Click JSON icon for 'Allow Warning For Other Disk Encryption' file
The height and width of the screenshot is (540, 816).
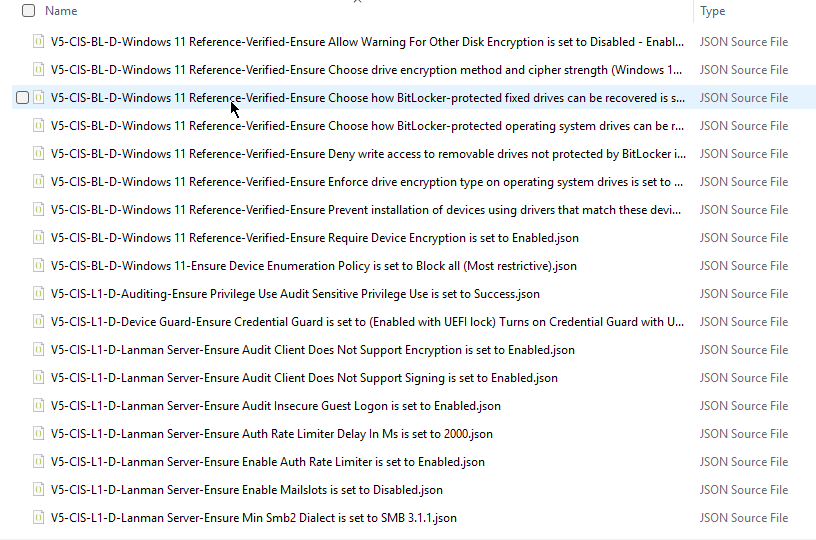point(39,41)
